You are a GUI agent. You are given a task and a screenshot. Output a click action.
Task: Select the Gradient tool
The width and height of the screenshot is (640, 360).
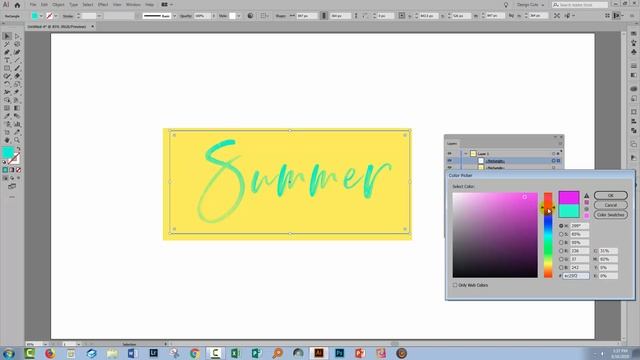tap(17, 108)
